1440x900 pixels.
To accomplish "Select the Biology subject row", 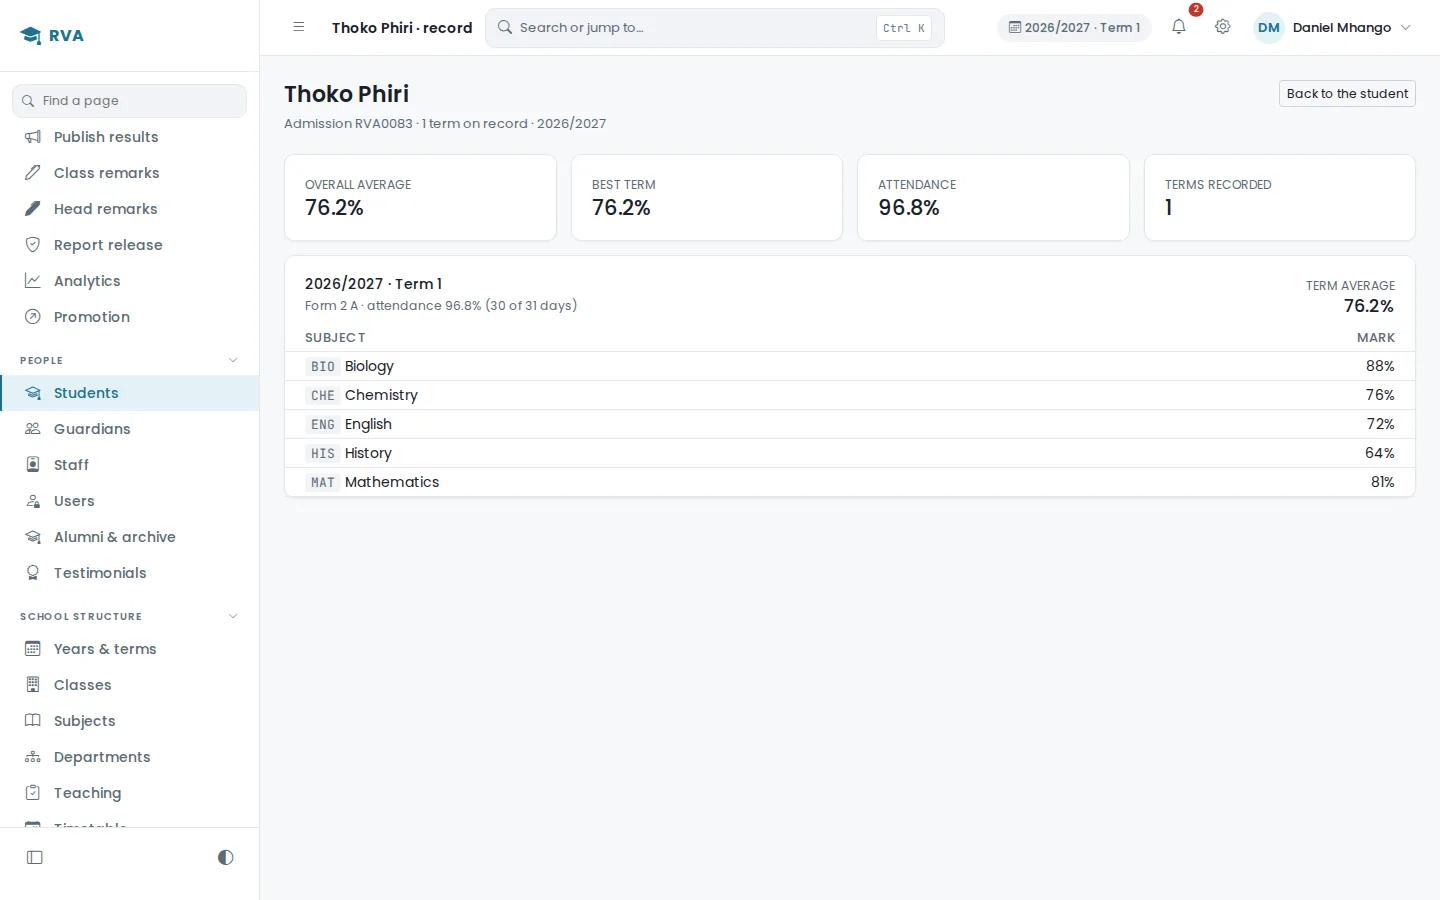I will 850,366.
